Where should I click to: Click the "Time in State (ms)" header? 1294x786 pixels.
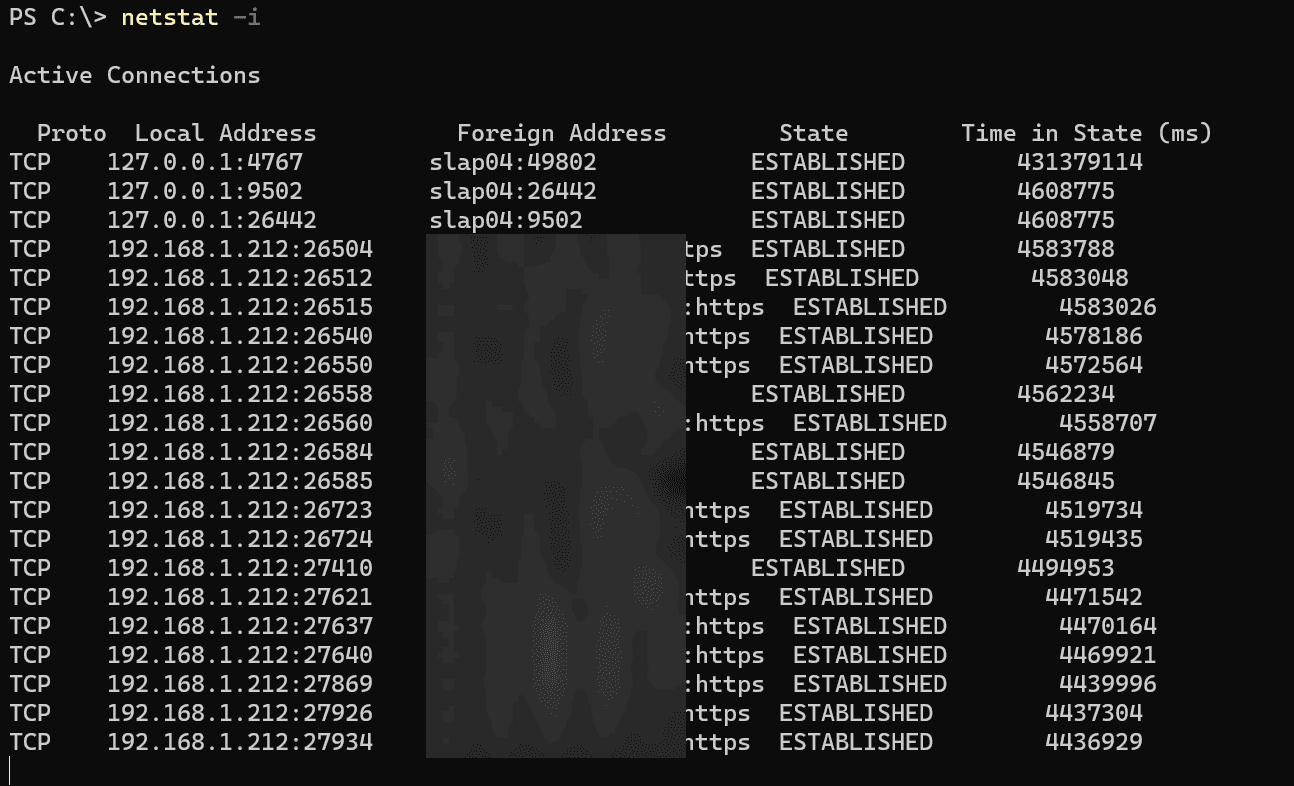(x=1087, y=133)
